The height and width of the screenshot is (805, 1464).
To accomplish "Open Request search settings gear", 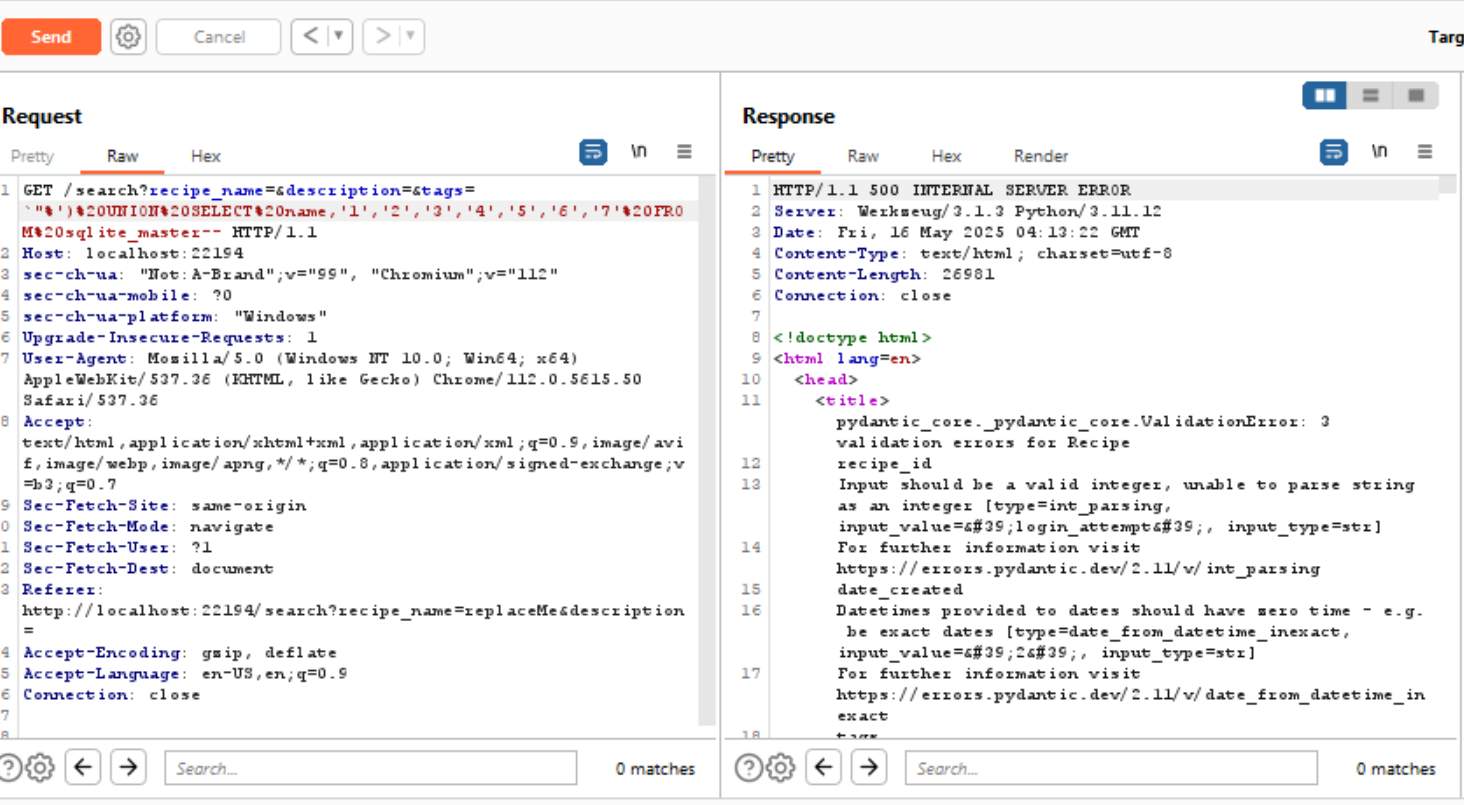I will pyautogui.click(x=39, y=768).
